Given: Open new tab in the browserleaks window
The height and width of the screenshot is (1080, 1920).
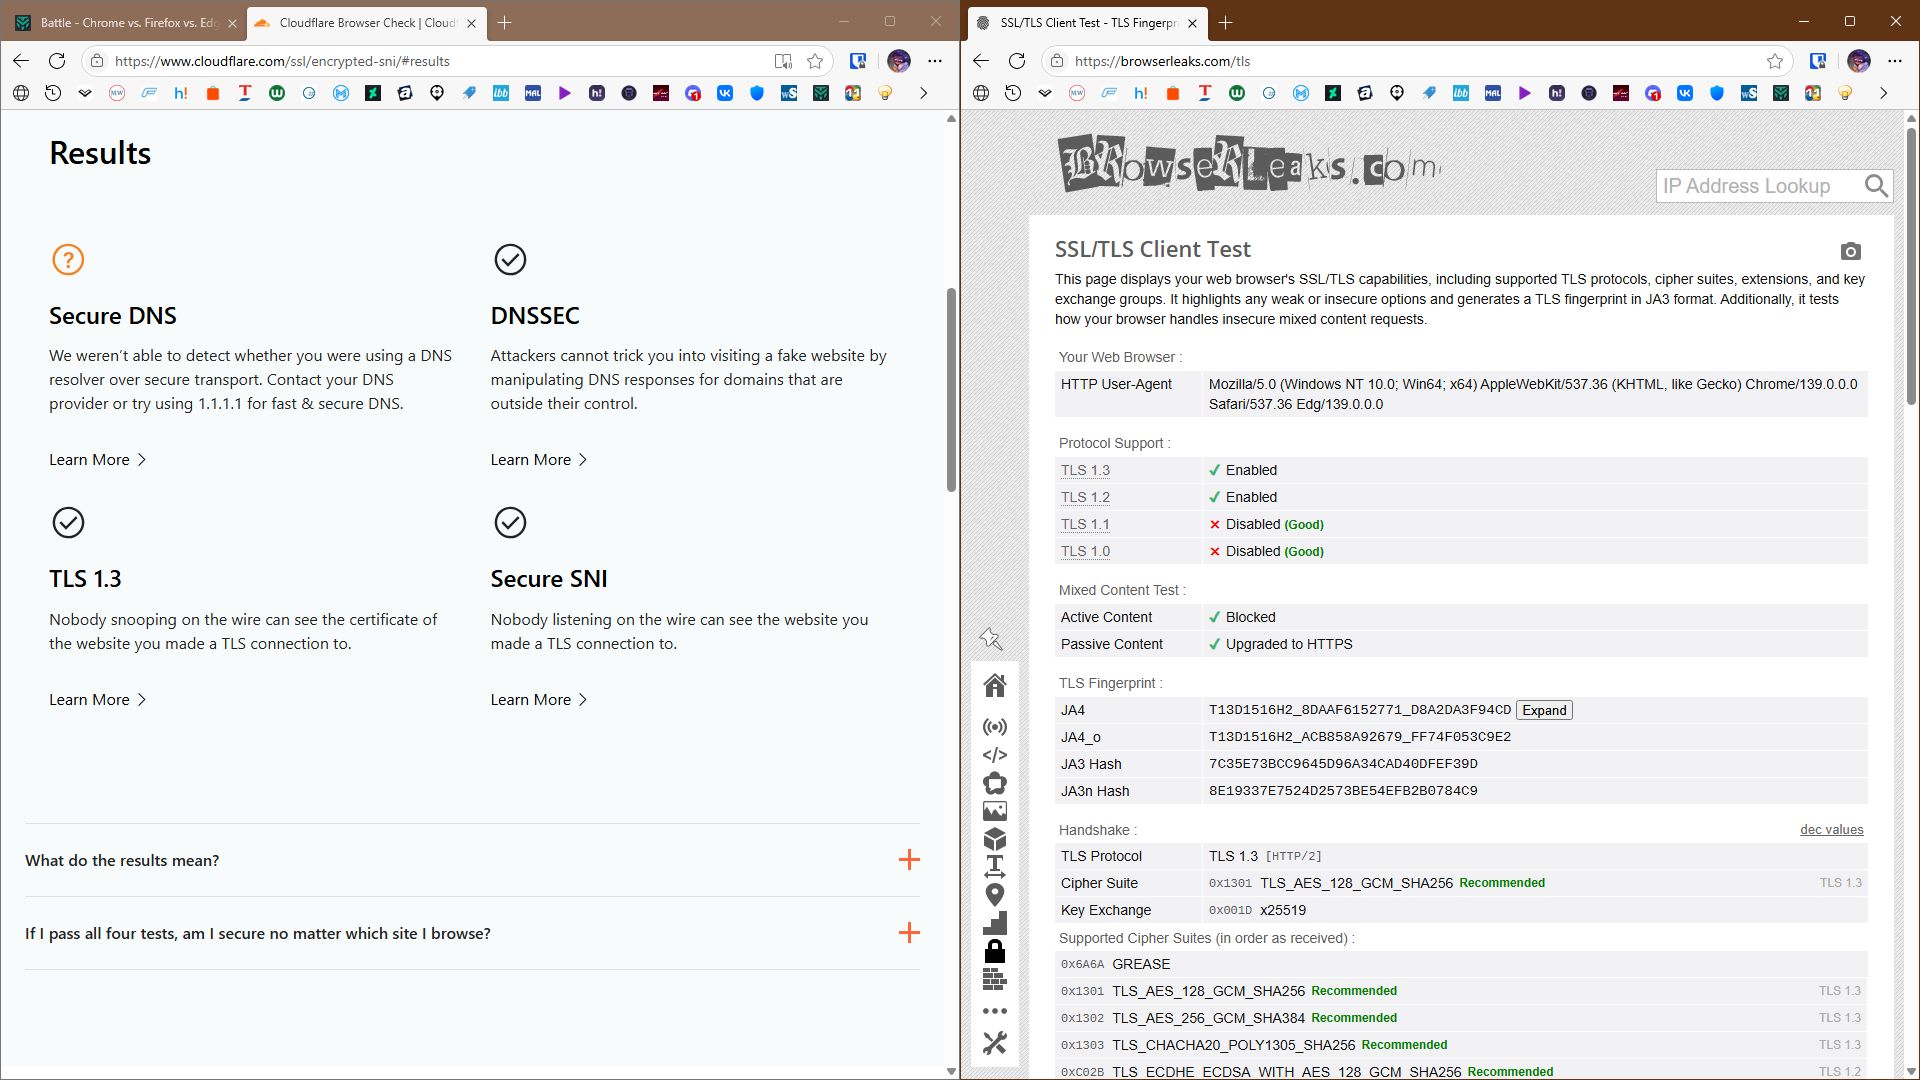Looking at the screenshot, I should [x=1225, y=22].
